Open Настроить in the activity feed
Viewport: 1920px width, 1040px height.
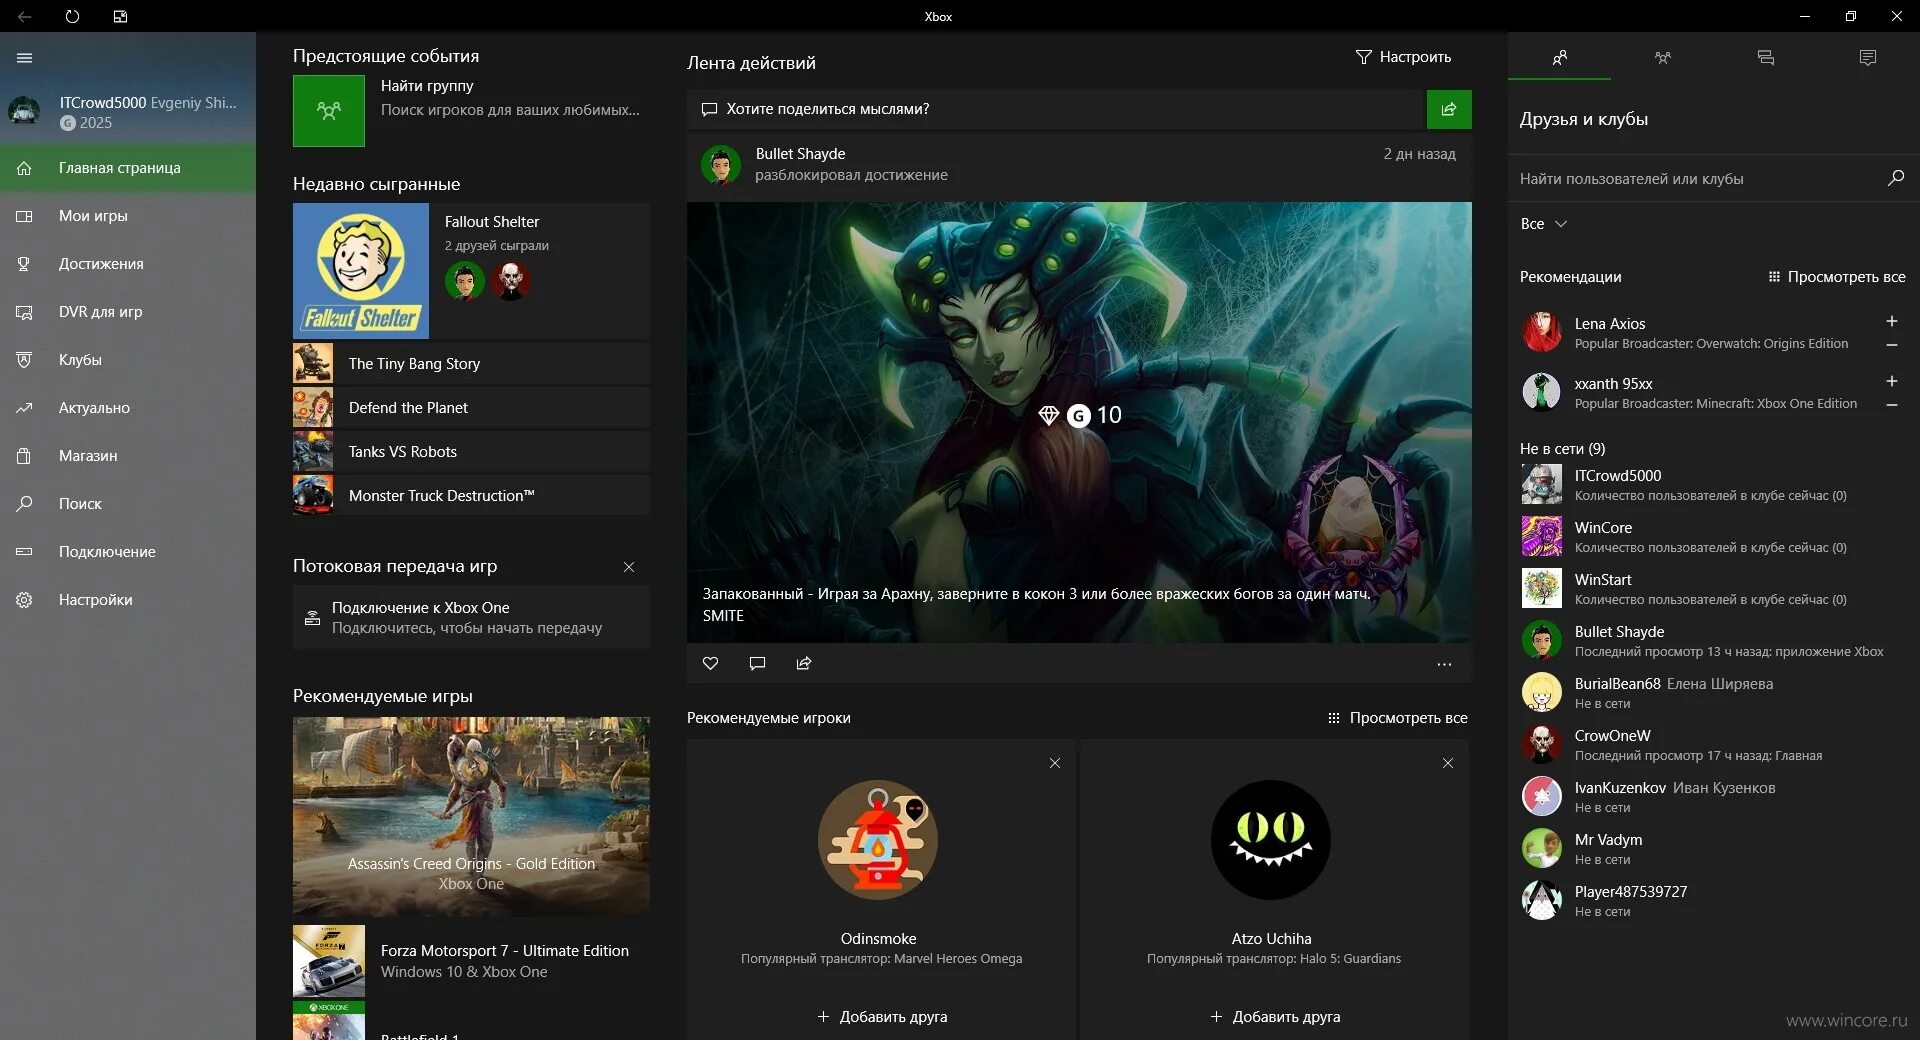(x=1404, y=57)
